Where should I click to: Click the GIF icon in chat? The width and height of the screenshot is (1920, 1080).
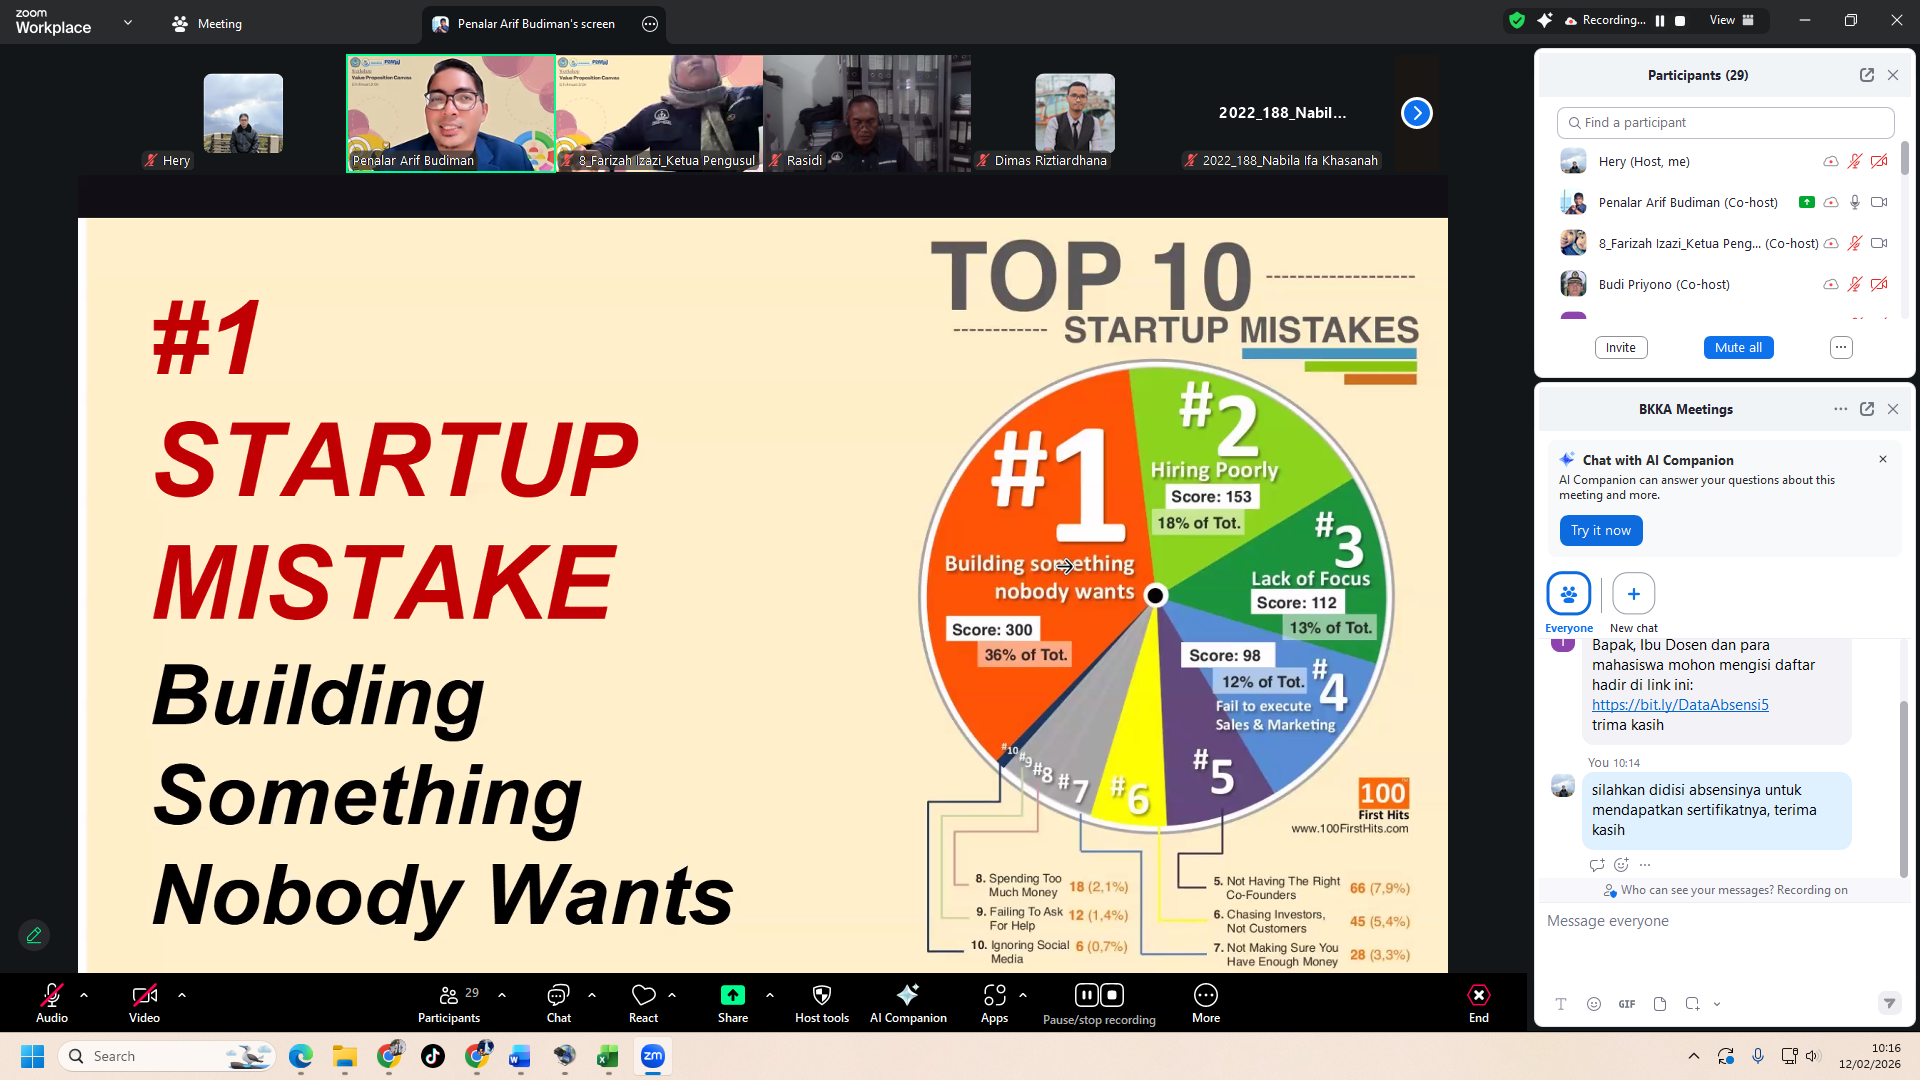1627,1004
